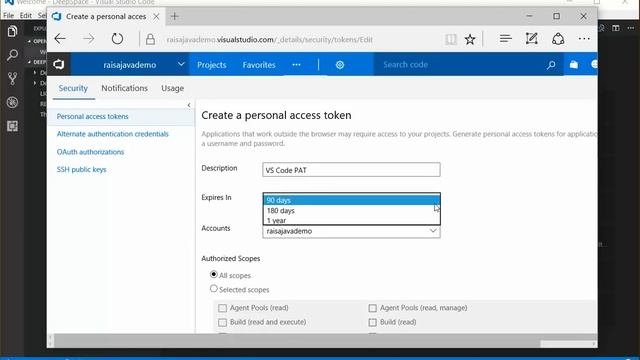Click the browser forward arrow
The image size is (640, 360).
pyautogui.click(x=89, y=39)
